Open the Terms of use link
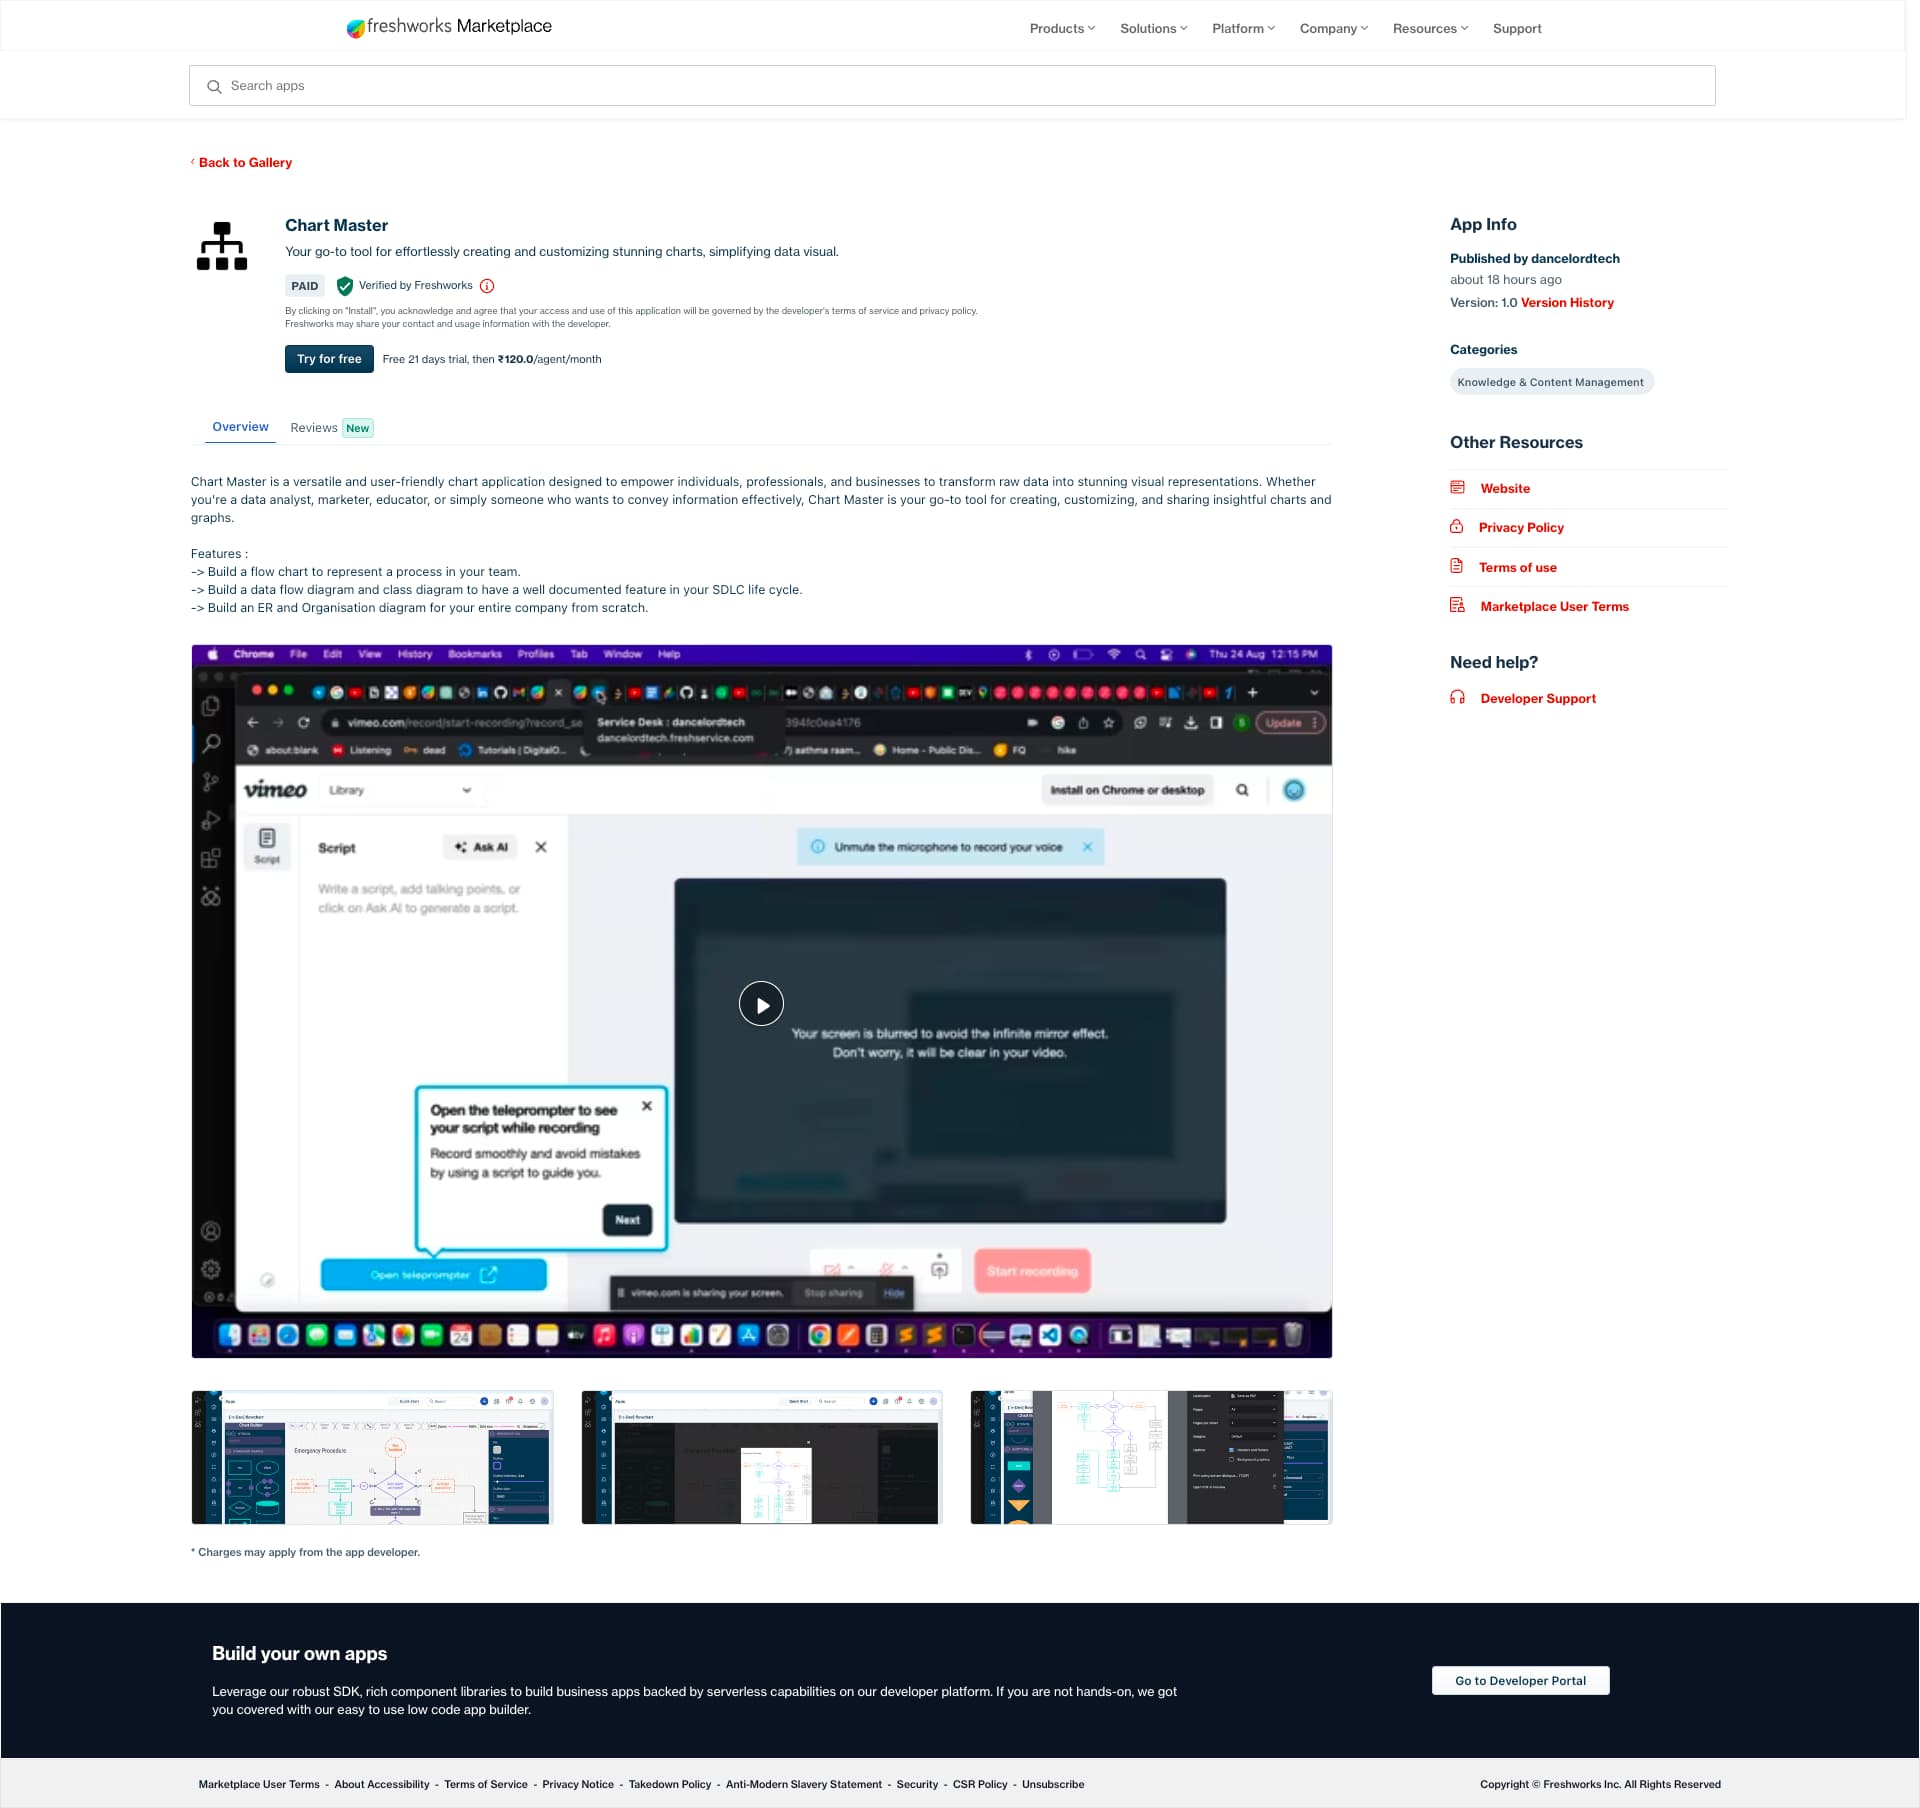 [1518, 567]
